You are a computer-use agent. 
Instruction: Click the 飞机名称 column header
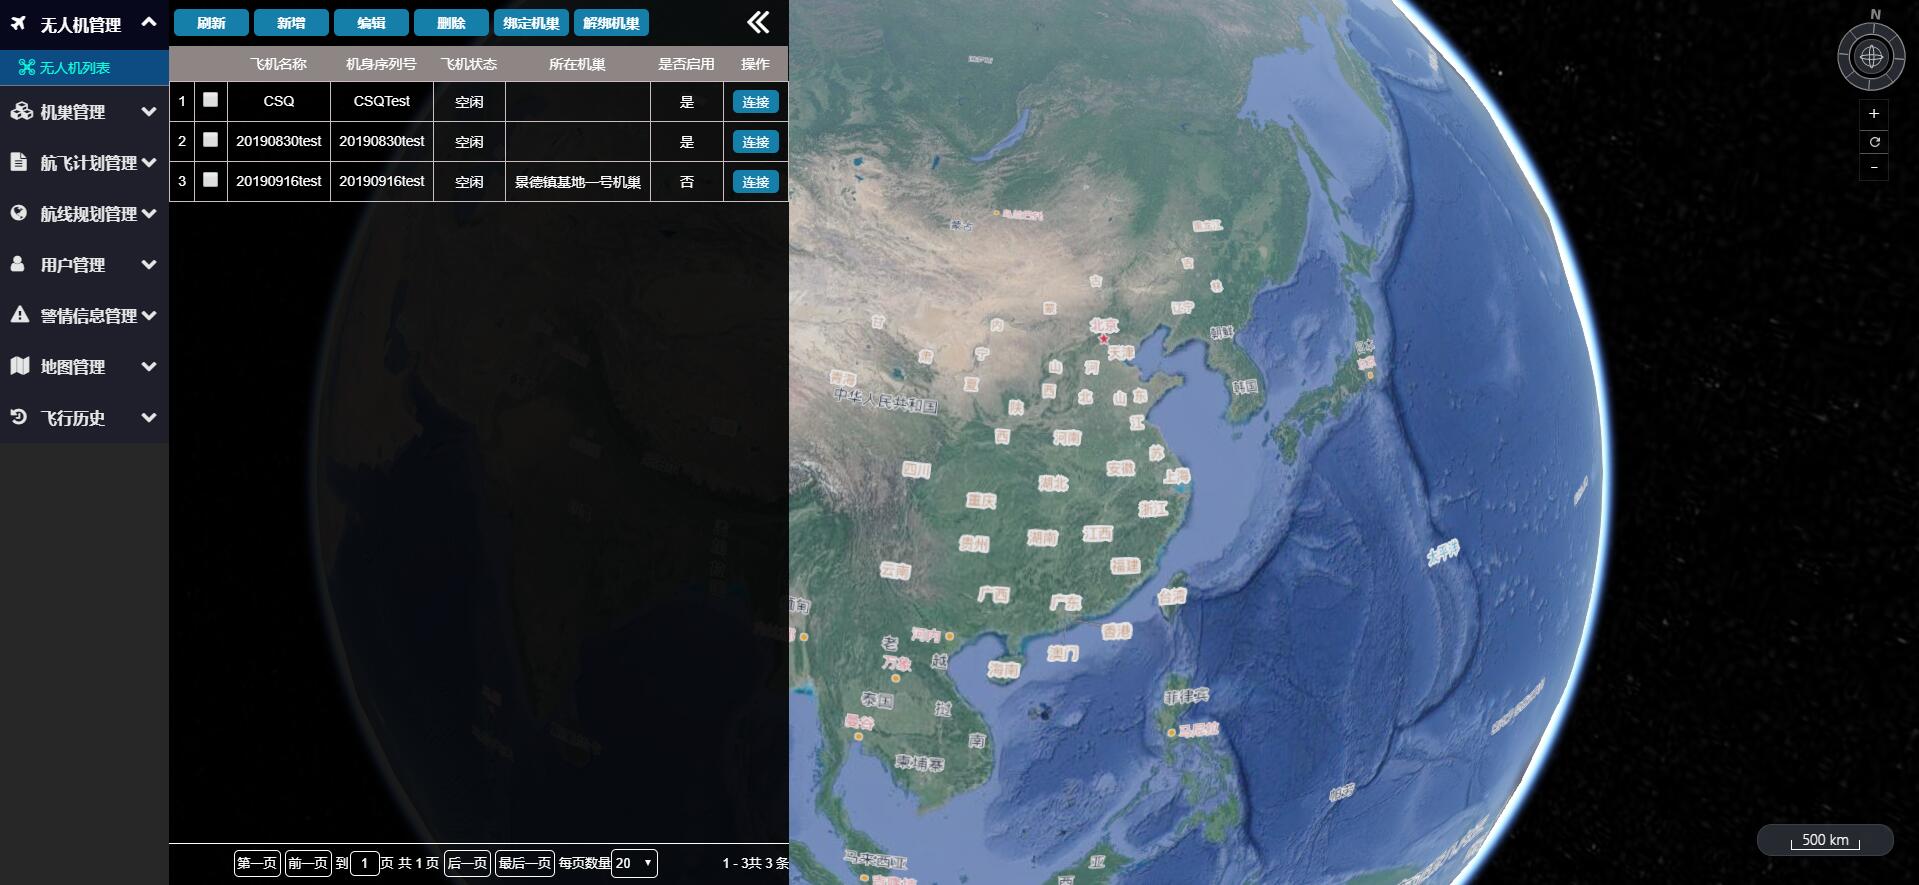pyautogui.click(x=278, y=64)
